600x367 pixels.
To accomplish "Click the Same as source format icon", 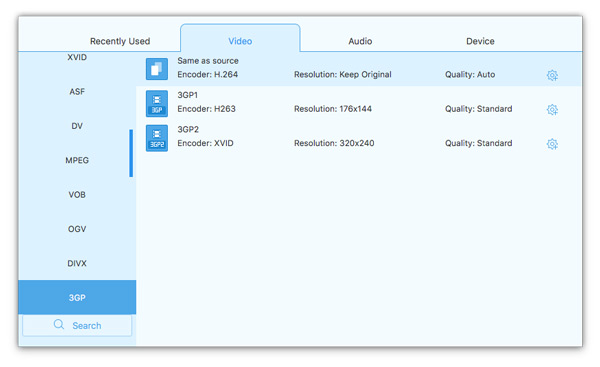I will 157,69.
